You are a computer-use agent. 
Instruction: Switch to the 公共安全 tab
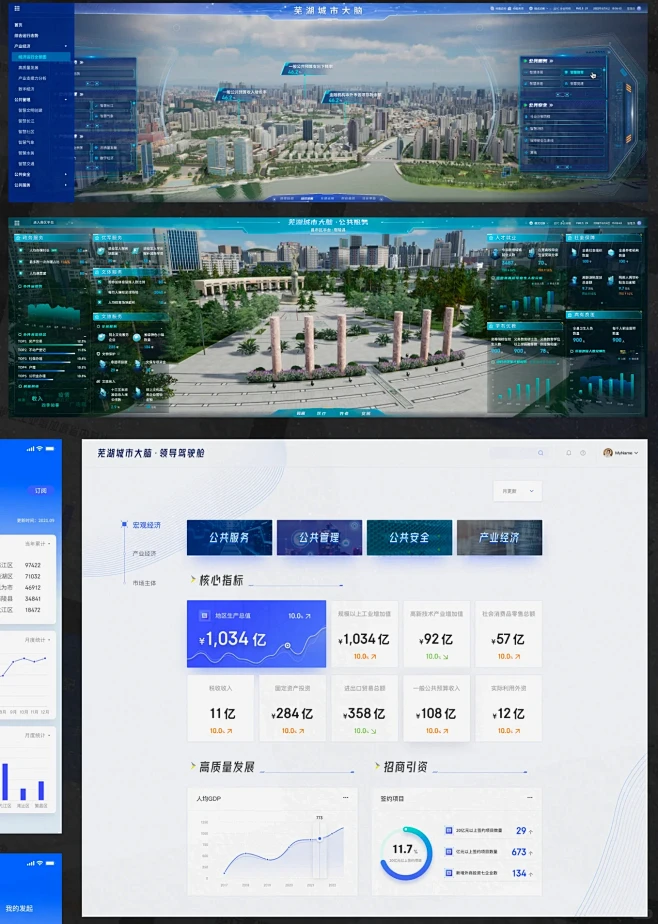[x=408, y=537]
